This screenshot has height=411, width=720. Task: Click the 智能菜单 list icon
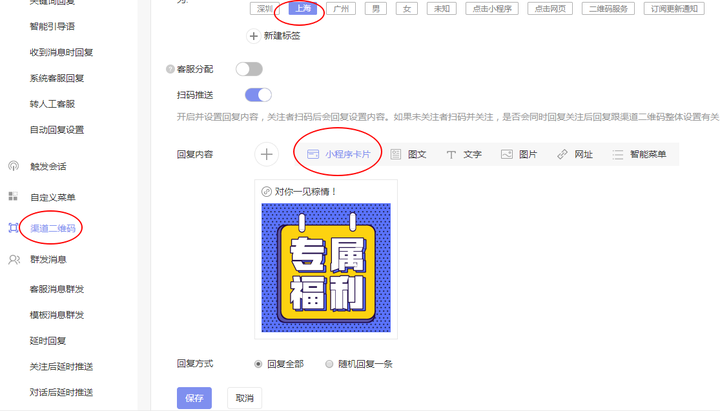click(618, 155)
